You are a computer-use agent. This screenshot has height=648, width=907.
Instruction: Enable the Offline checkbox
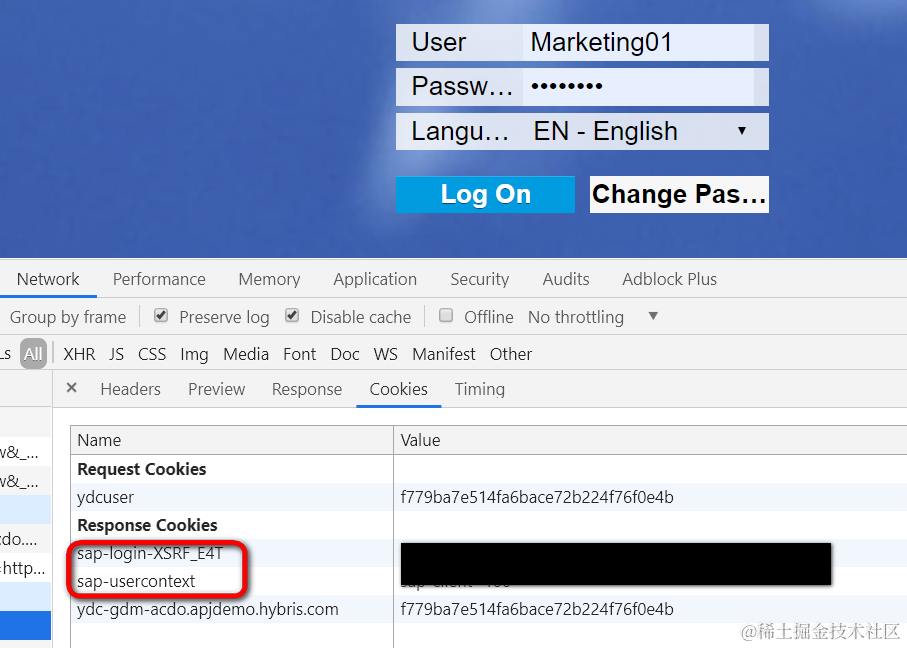446,316
